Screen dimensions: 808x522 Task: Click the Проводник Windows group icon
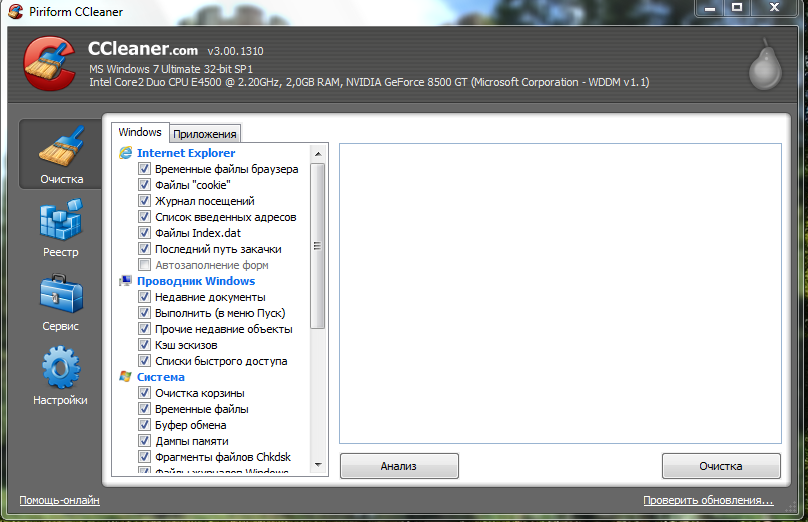[x=126, y=281]
